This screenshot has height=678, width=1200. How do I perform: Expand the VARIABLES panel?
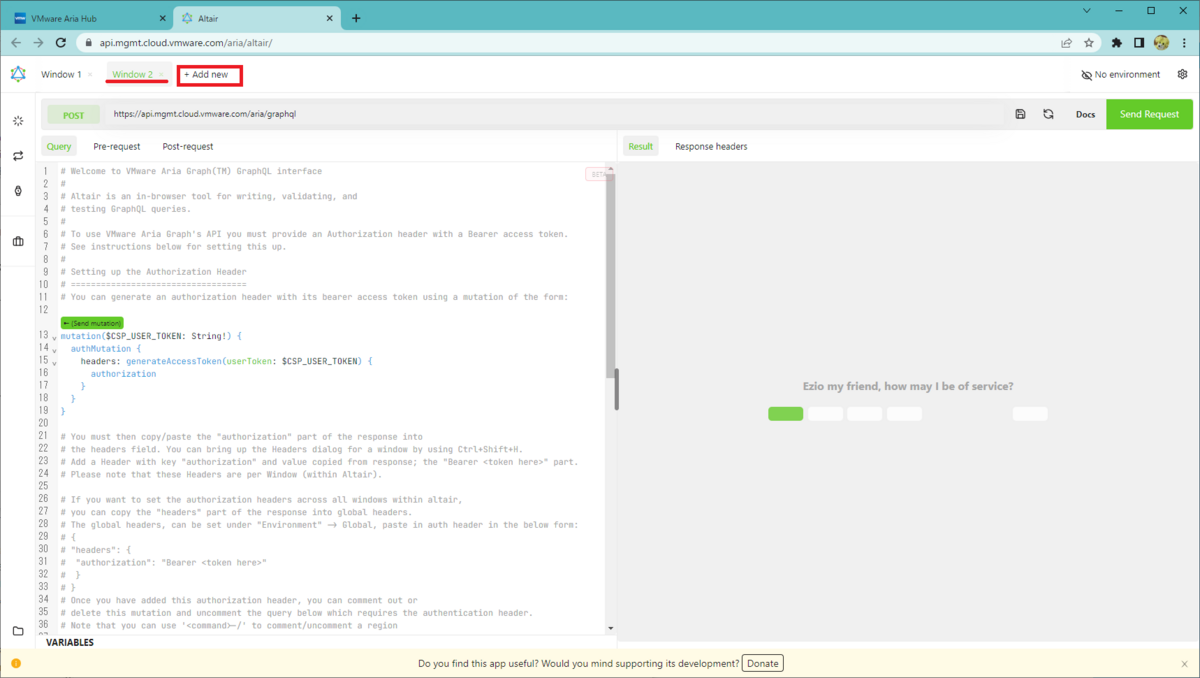pyautogui.click(x=70, y=642)
